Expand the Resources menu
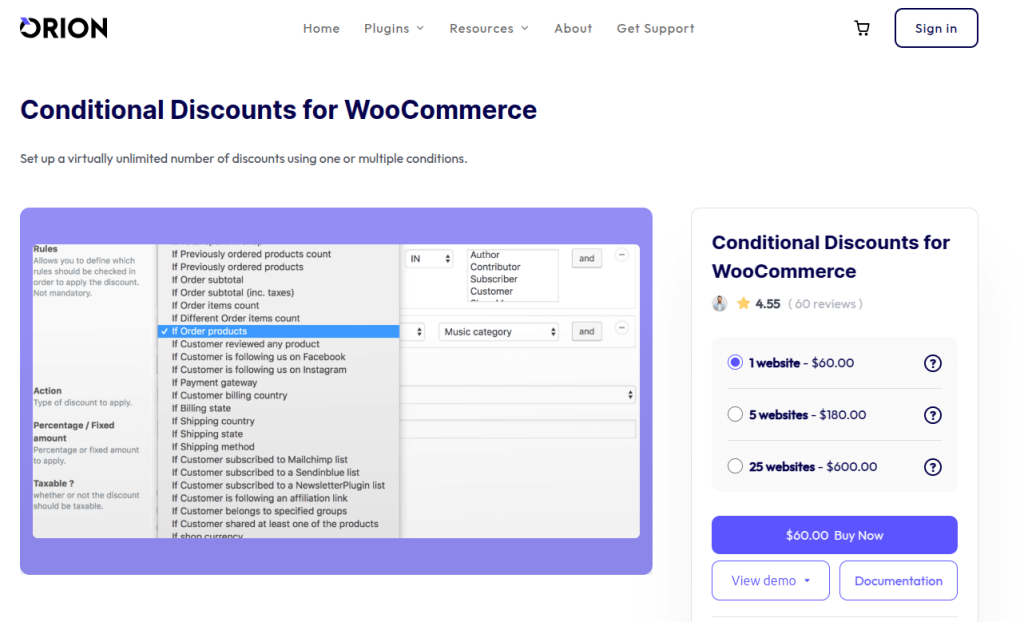Image resolution: width=1024 pixels, height=622 pixels. click(488, 28)
